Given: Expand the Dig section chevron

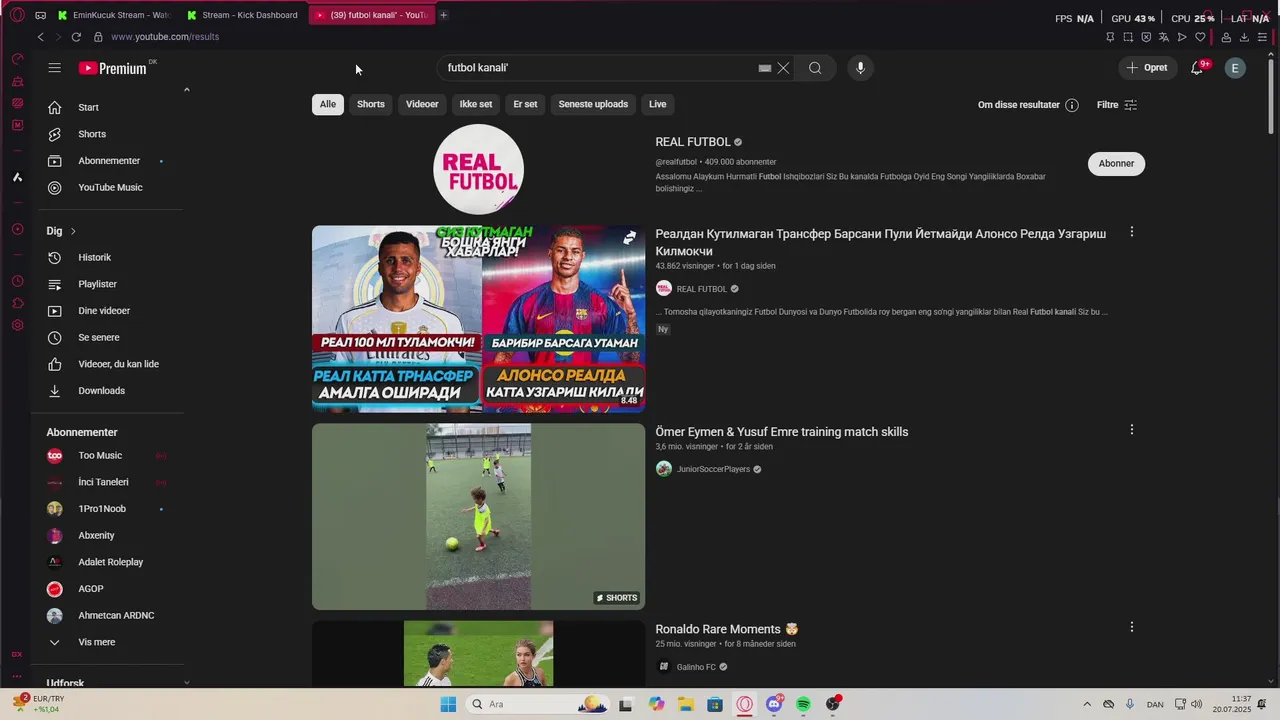Looking at the screenshot, I should (x=73, y=231).
